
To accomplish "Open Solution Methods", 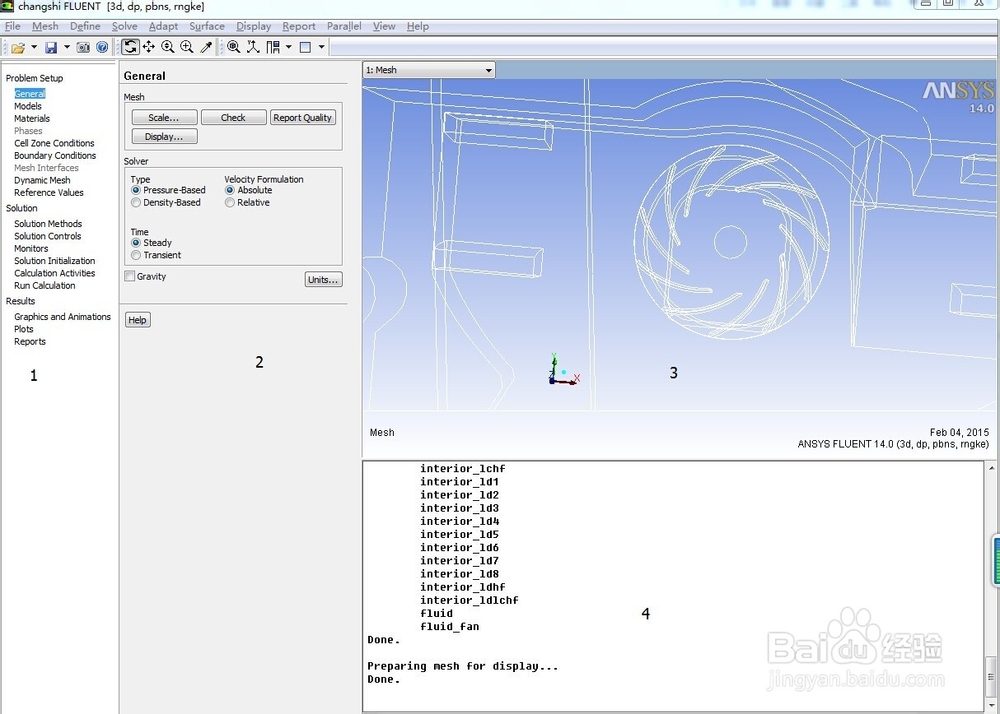I will pos(48,224).
